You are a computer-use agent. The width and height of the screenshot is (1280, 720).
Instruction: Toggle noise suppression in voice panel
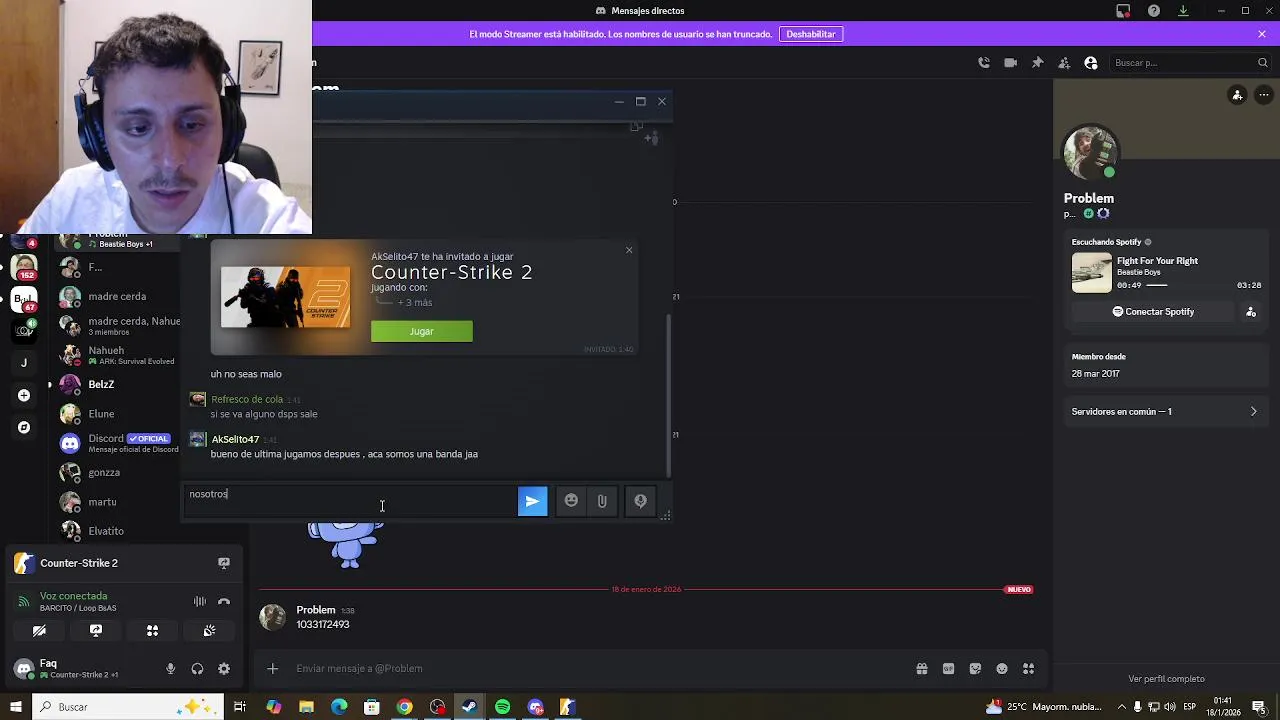(x=199, y=602)
